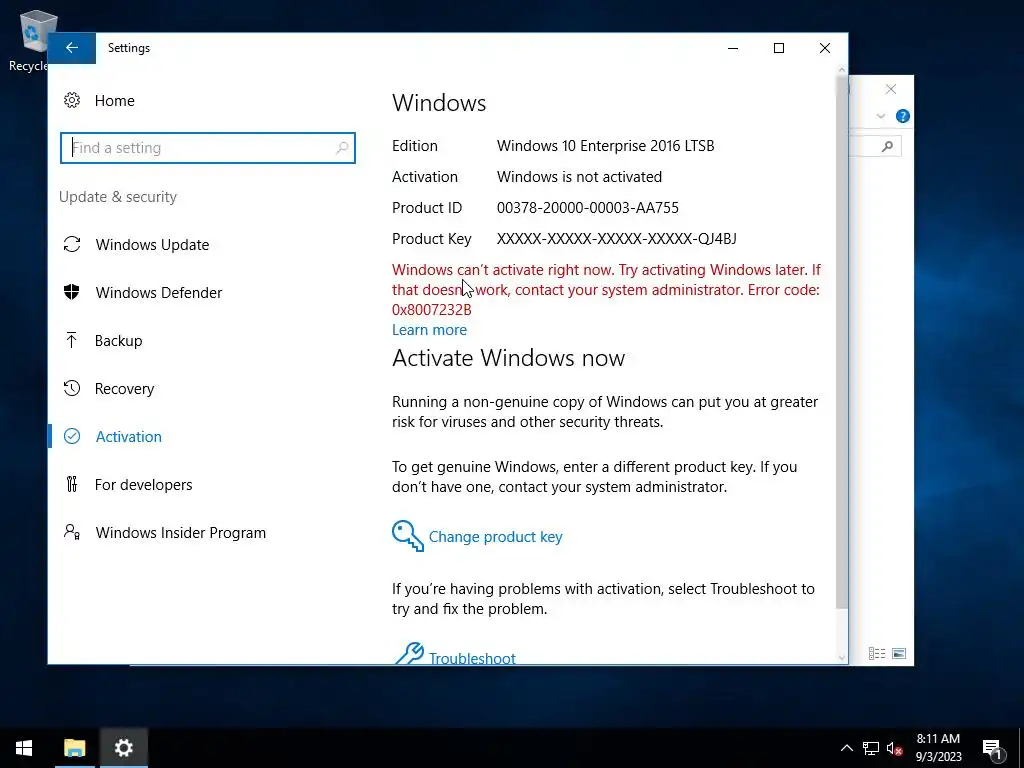
Task: Click the For developers tools icon
Action: click(72, 484)
